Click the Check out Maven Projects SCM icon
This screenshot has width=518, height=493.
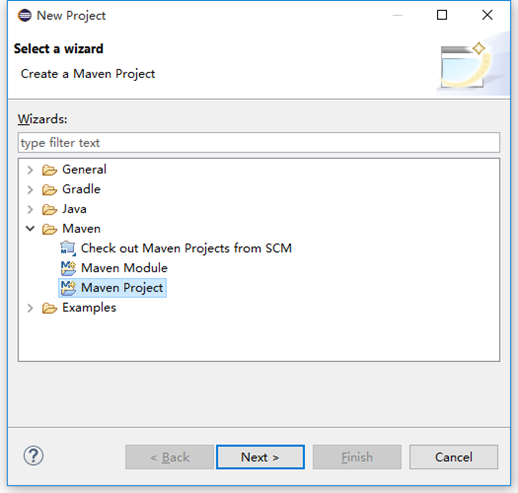[x=68, y=248]
